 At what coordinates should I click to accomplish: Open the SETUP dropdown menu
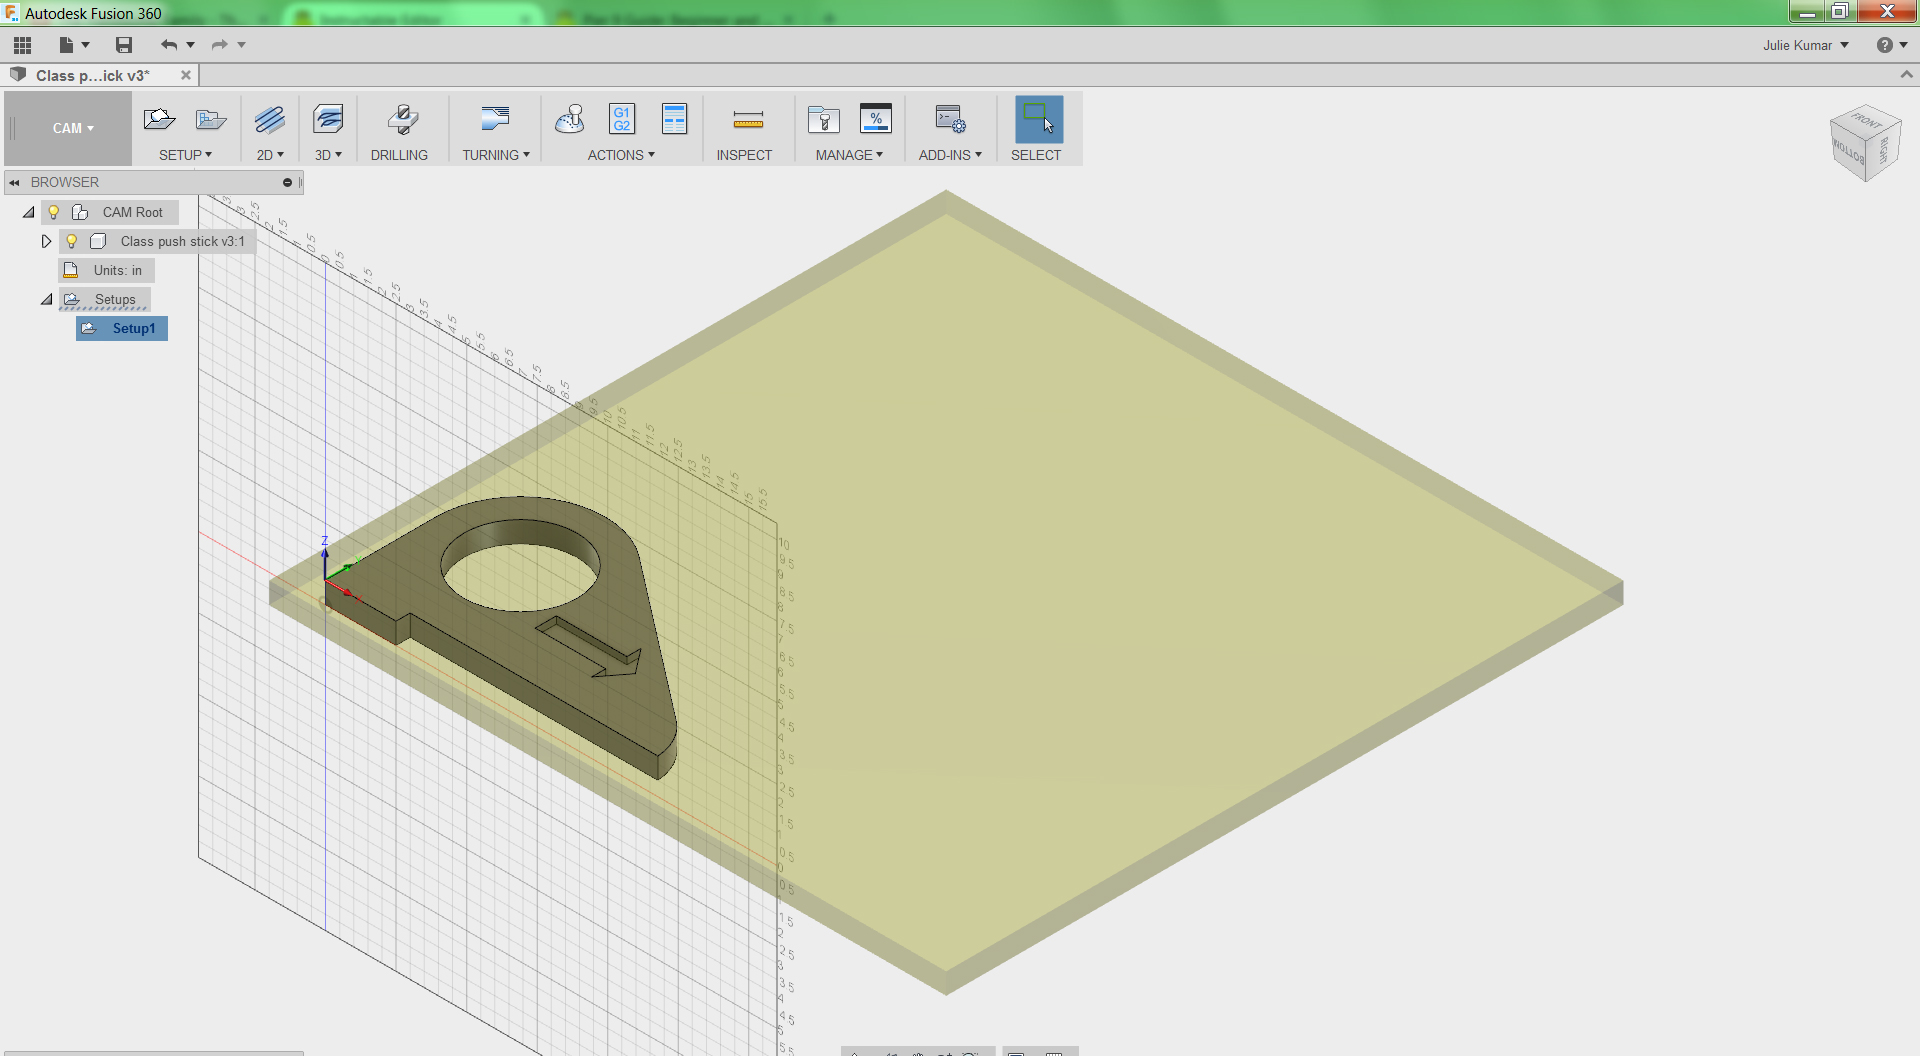[x=185, y=155]
